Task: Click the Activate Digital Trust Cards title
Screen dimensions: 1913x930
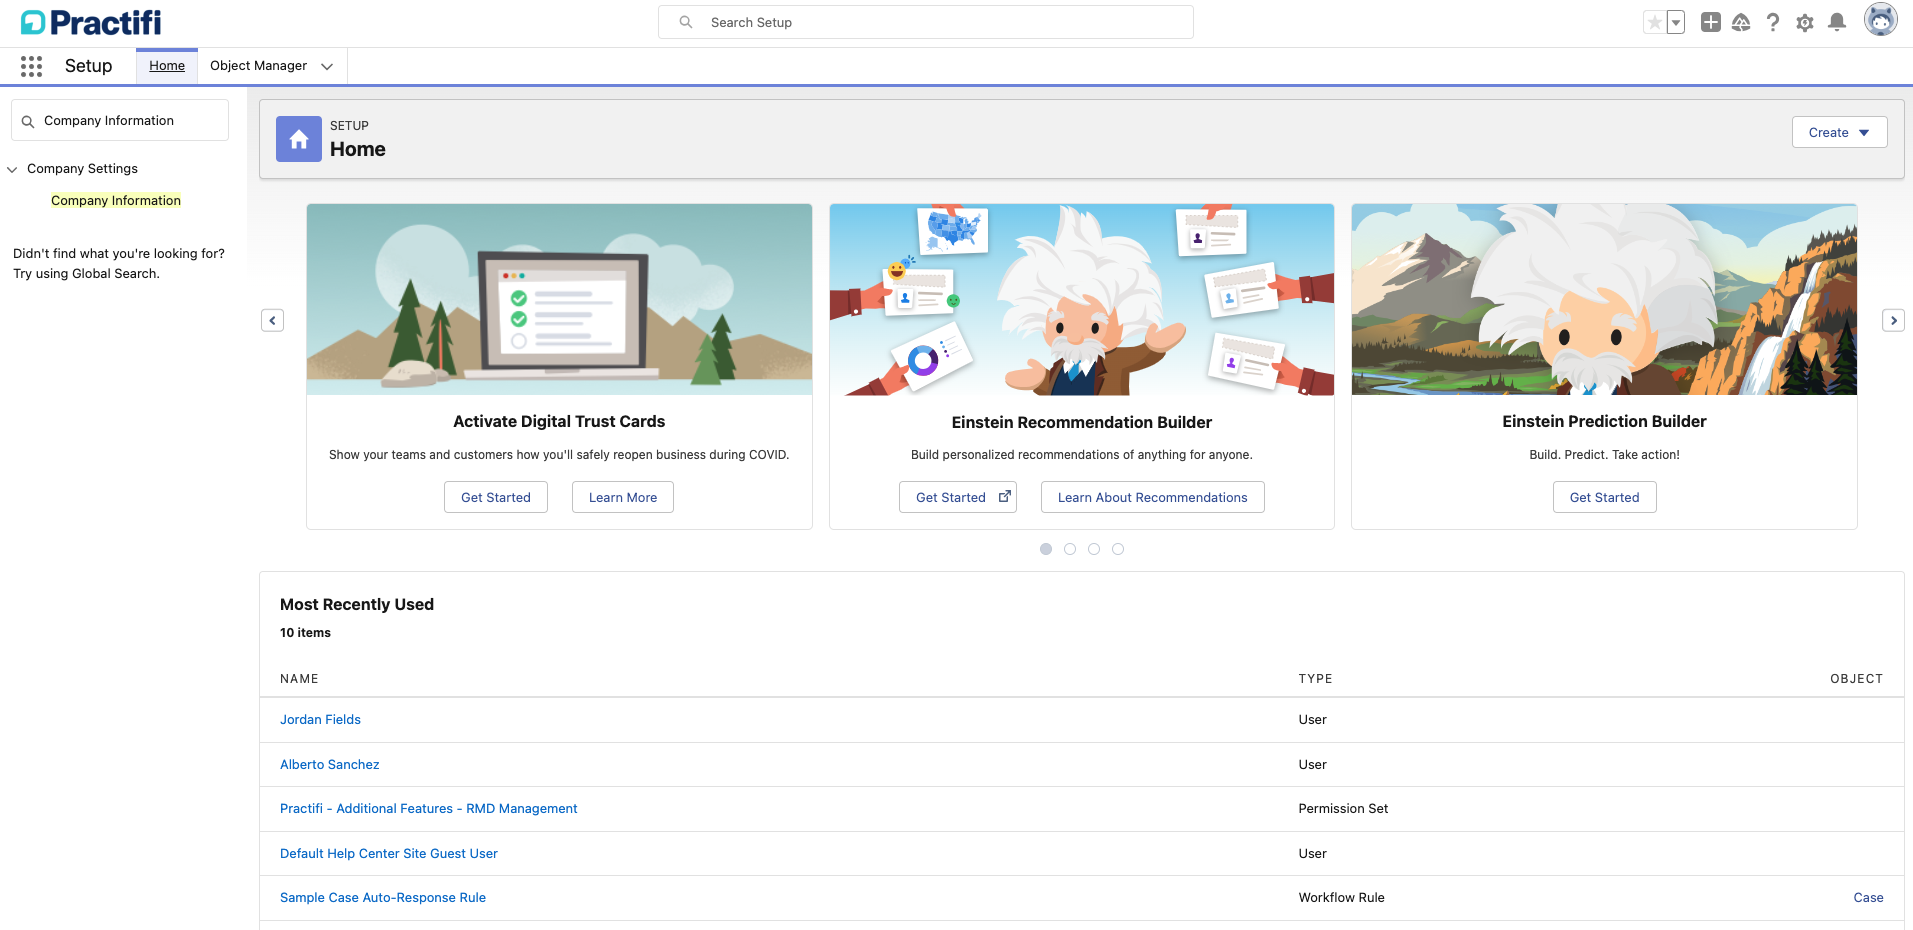Action: (x=559, y=422)
